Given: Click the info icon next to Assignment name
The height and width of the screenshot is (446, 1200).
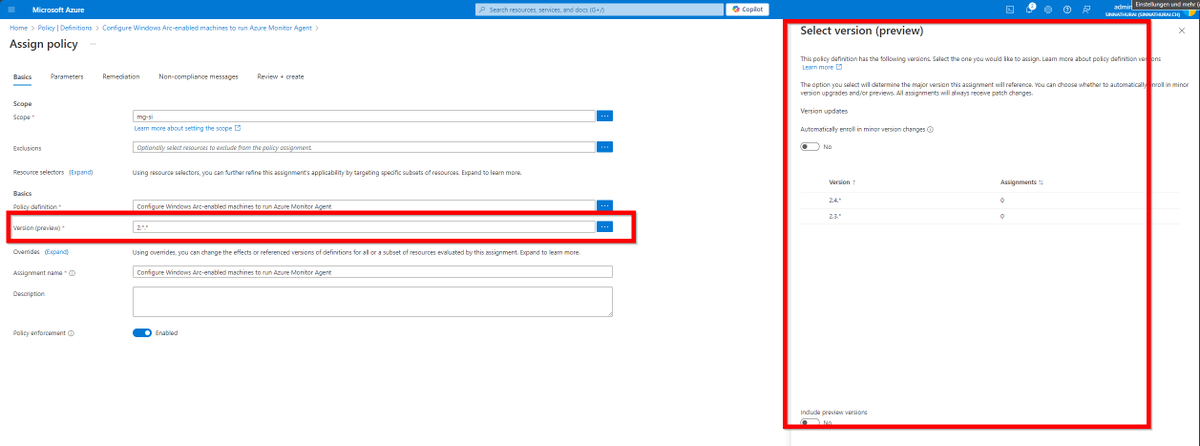Looking at the screenshot, I should (73, 272).
